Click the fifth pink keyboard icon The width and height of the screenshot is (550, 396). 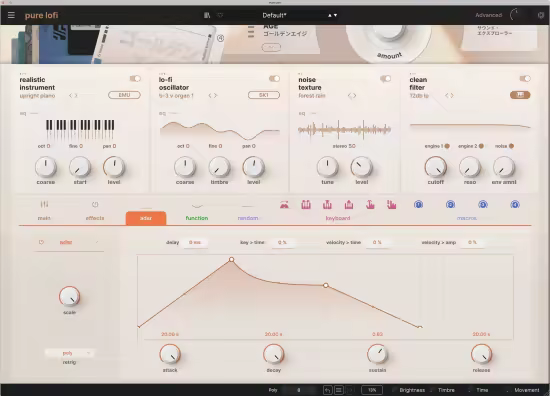[370, 205]
